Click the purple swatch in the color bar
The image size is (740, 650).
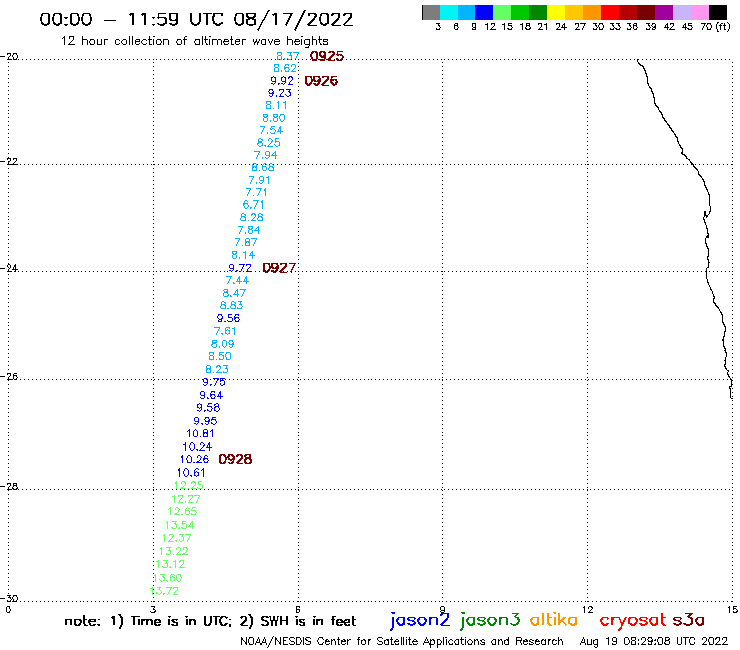click(x=664, y=12)
